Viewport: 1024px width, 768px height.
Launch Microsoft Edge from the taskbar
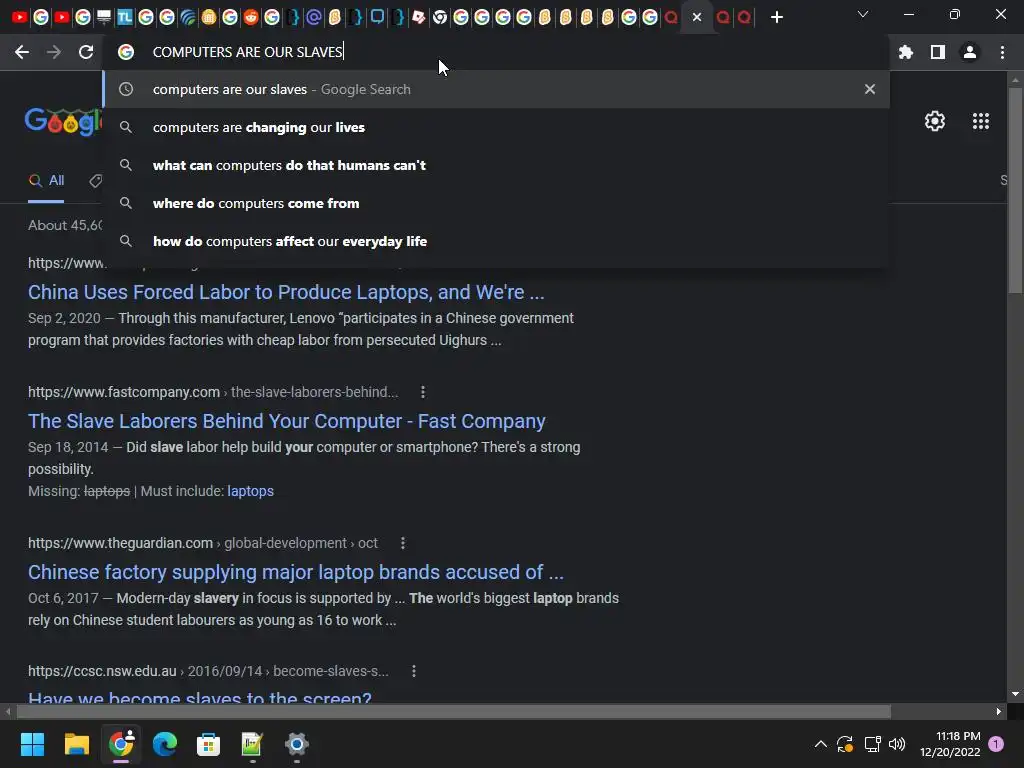pyautogui.click(x=165, y=744)
